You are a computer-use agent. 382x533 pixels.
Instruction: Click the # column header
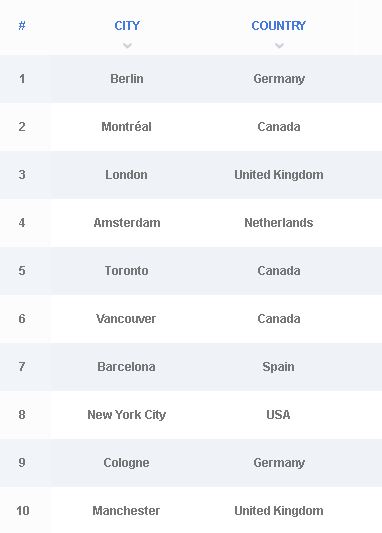[22, 25]
